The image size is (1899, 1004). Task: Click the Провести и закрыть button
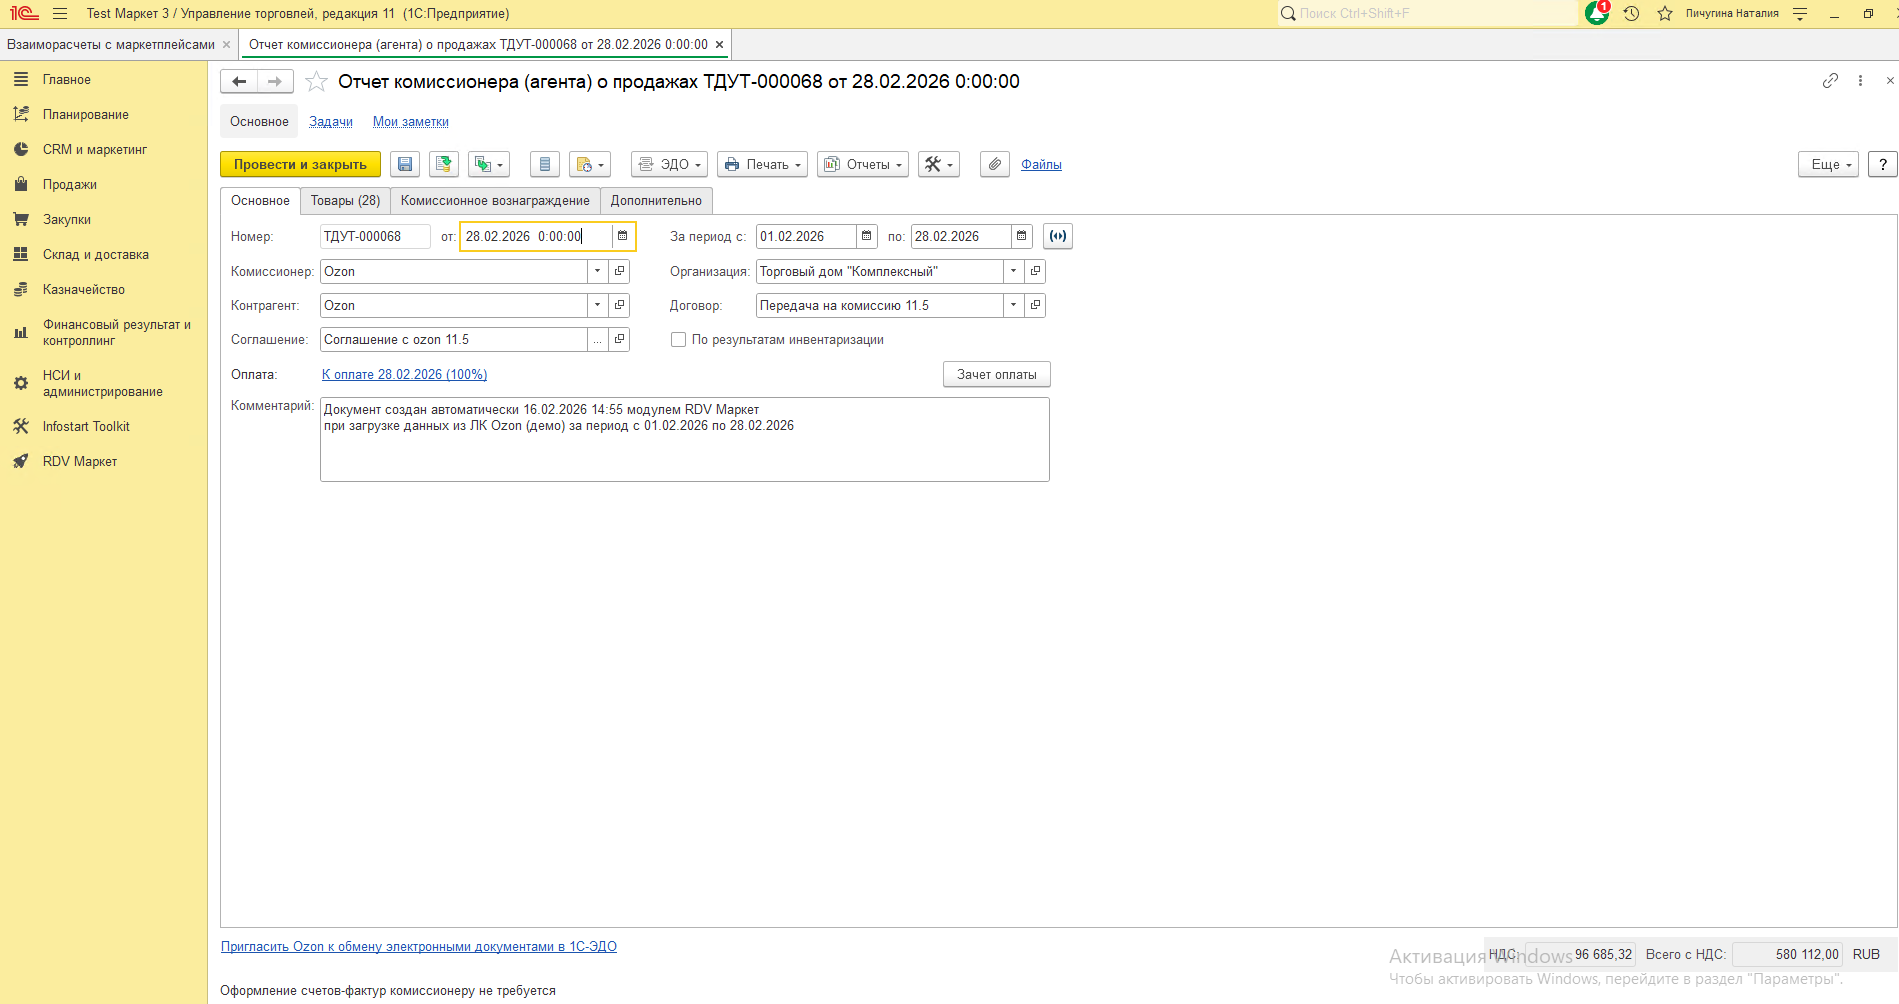pos(300,165)
